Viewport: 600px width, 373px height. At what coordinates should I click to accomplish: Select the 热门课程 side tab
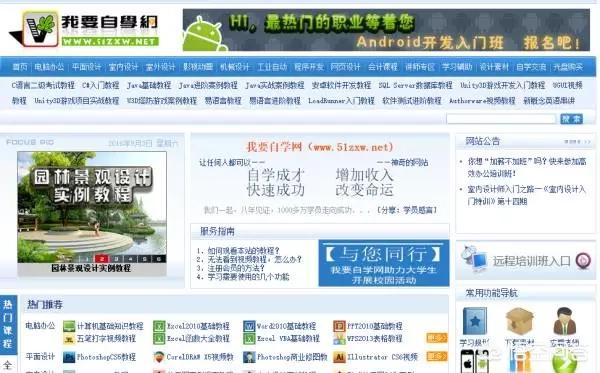tap(8, 324)
